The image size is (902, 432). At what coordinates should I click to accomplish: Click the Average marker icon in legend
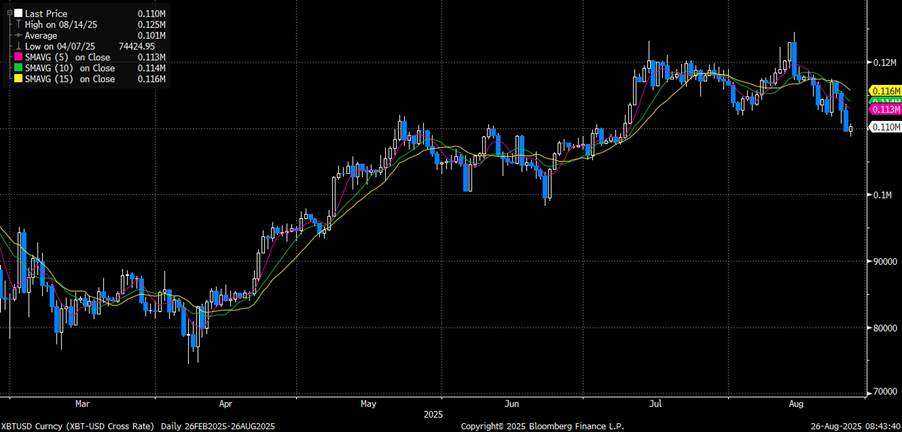coord(20,35)
